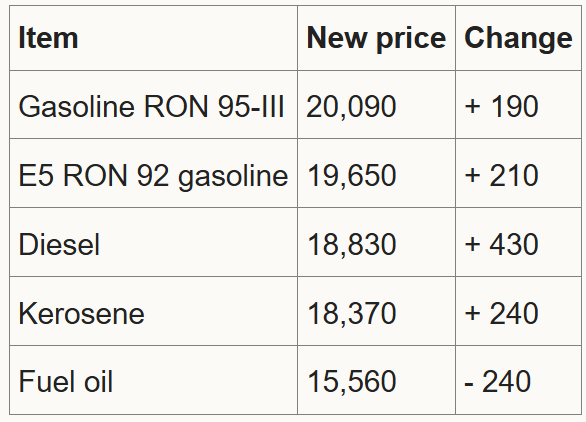Click the + 240 Kerosene change value
Viewport: 586px width, 422px height.
[x=501, y=313]
